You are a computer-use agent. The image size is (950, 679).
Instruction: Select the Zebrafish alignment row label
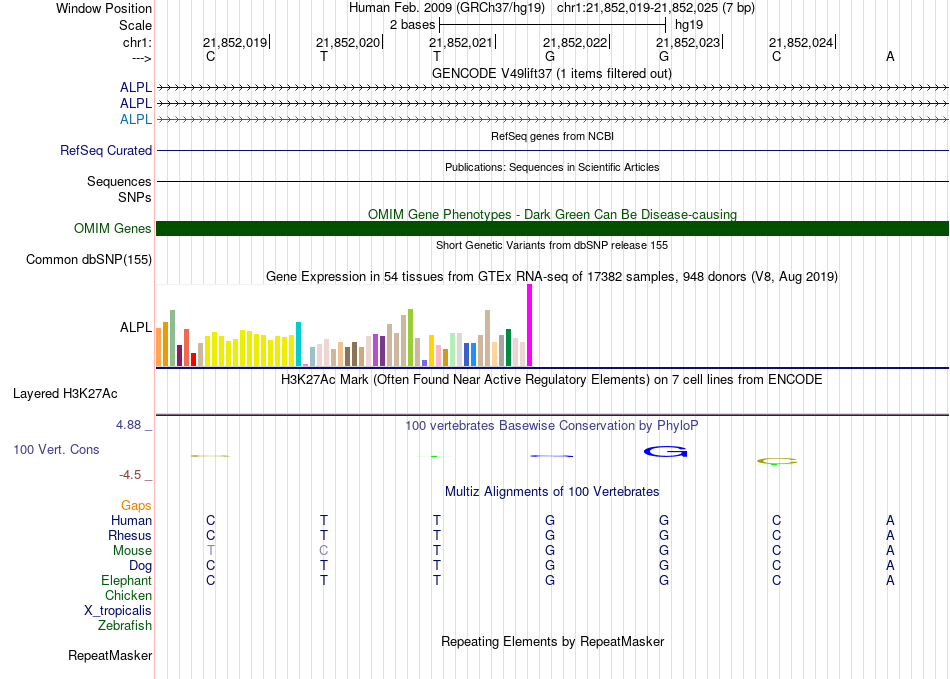tap(125, 625)
